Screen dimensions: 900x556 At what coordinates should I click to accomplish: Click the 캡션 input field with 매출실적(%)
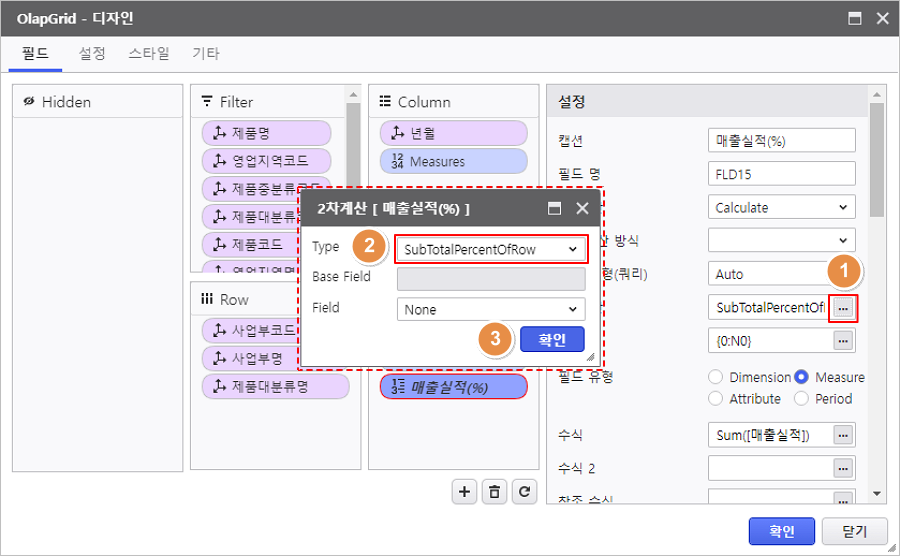(781, 141)
